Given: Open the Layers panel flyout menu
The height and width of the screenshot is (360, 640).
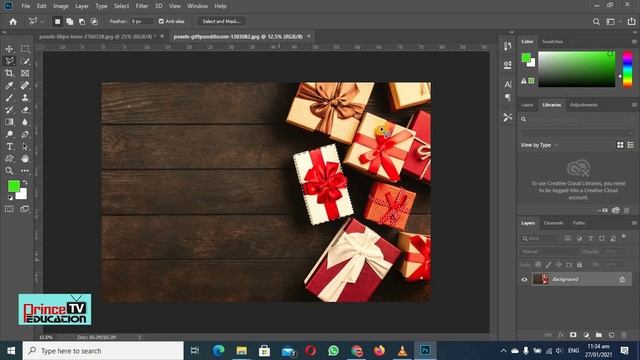Looking at the screenshot, I should coord(634,223).
